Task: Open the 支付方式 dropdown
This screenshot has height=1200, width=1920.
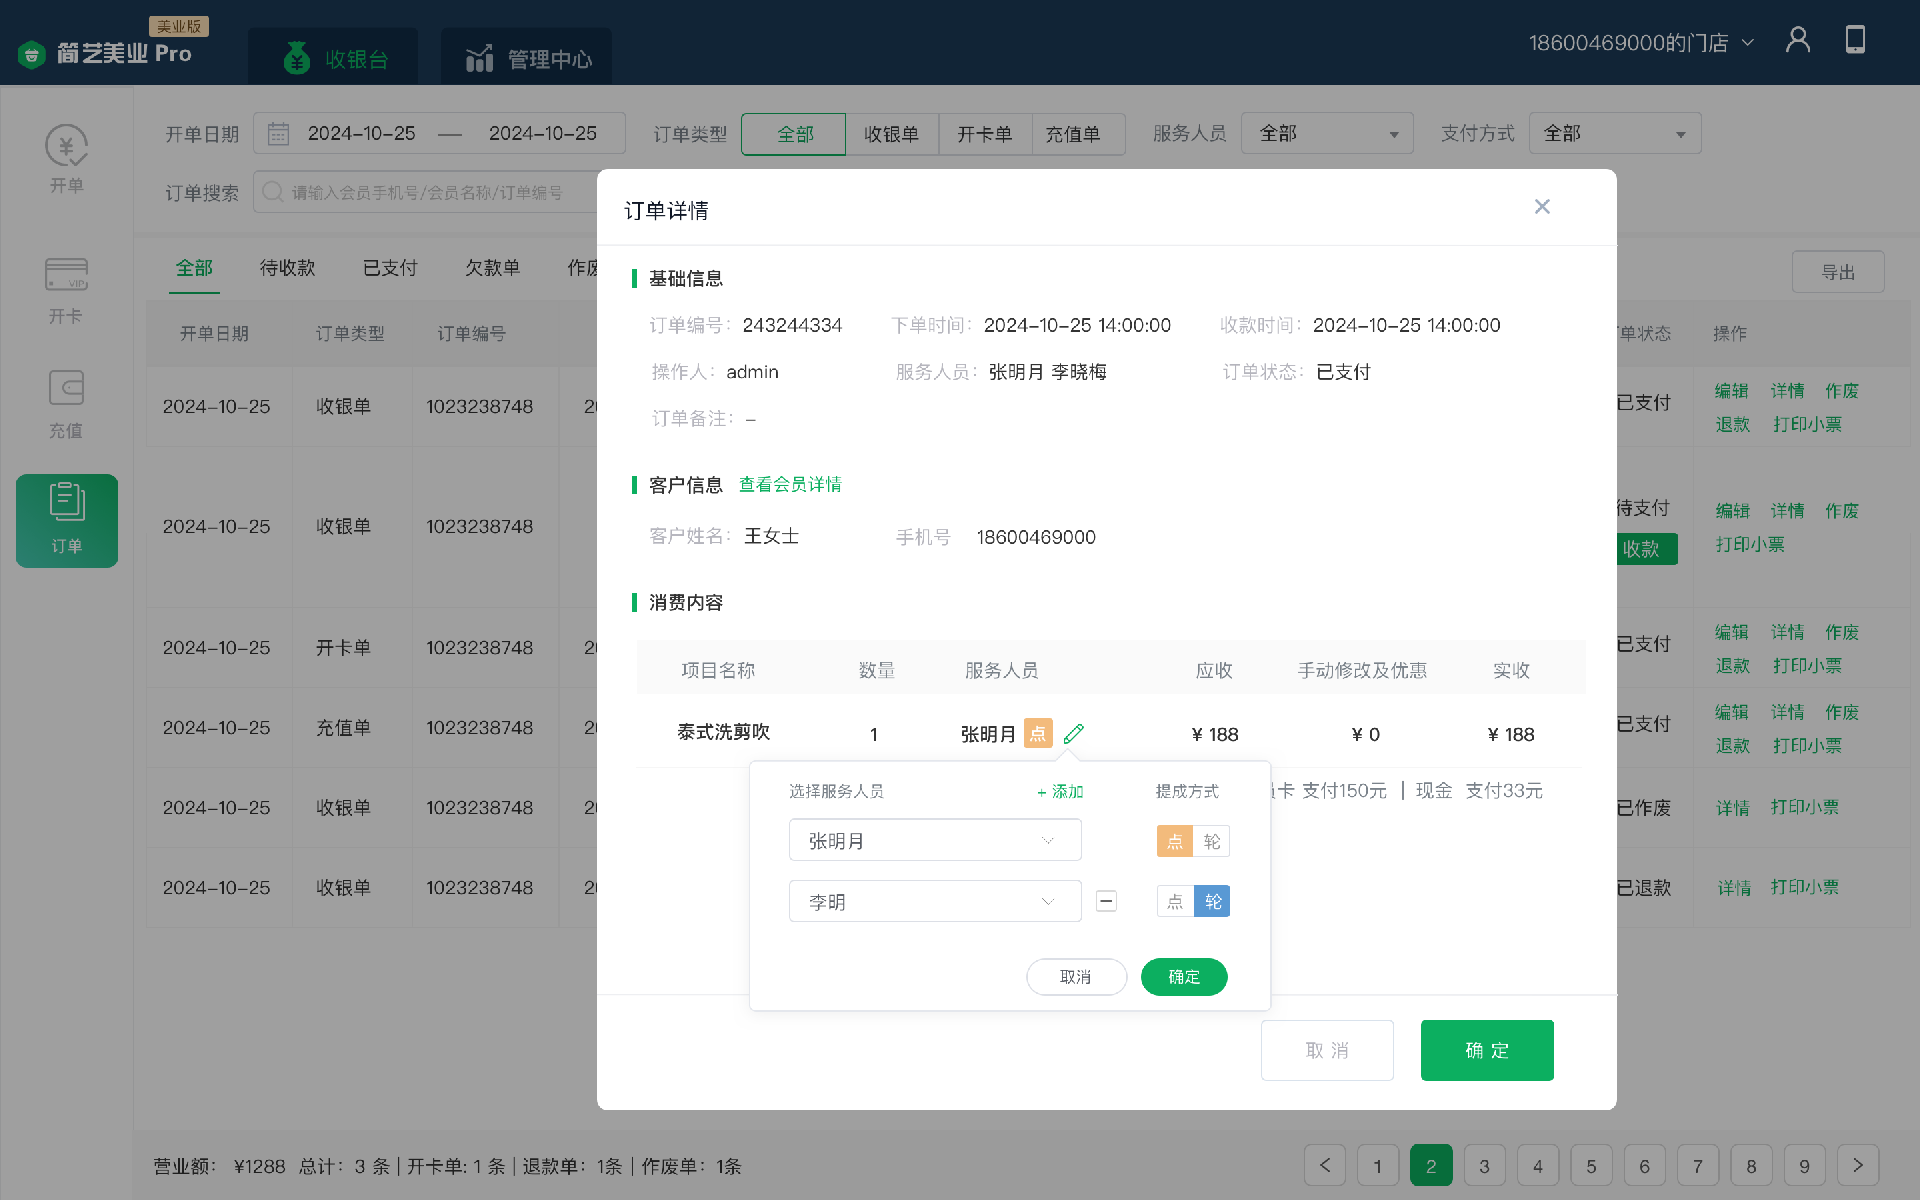Action: coord(1614,134)
